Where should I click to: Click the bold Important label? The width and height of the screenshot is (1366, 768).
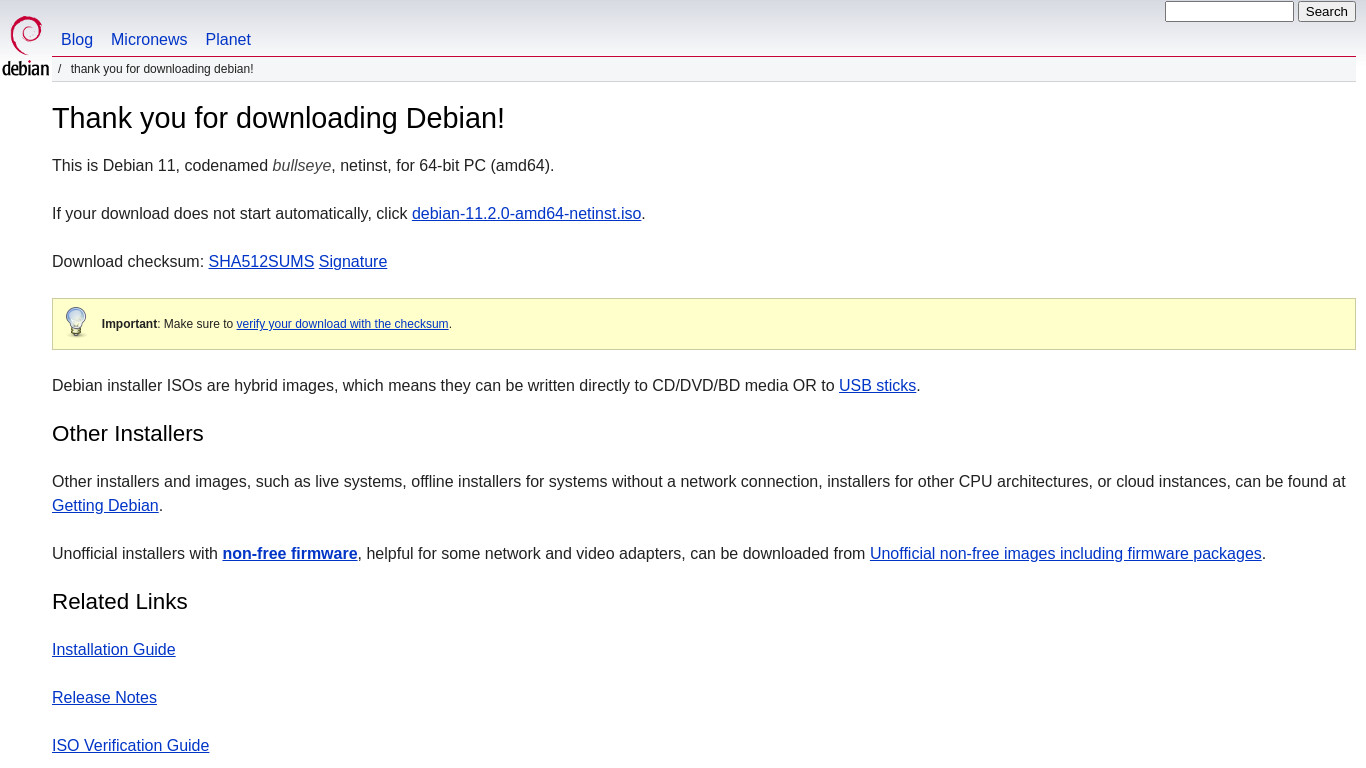[129, 324]
